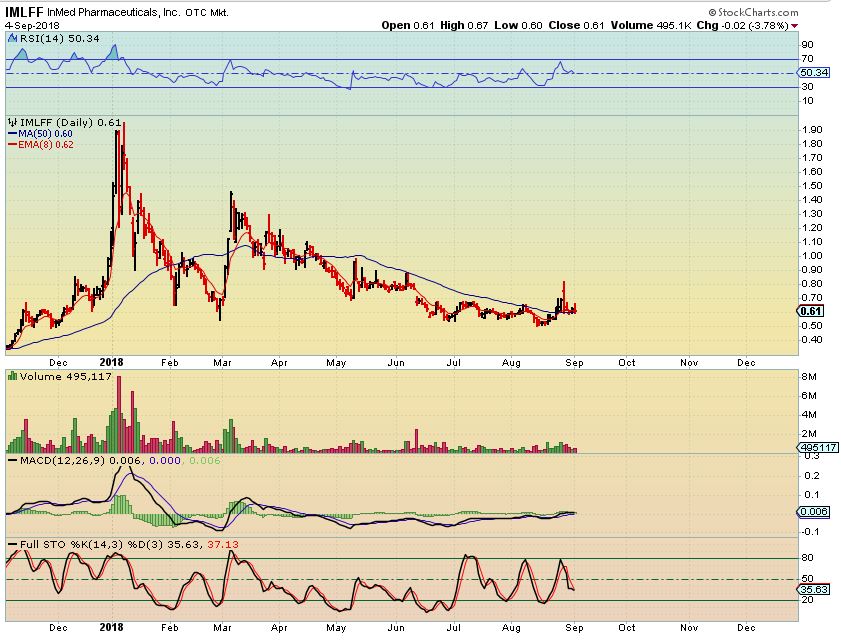
Task: Click the Aug label on the bottom stochastic axis
Action: pos(511,627)
